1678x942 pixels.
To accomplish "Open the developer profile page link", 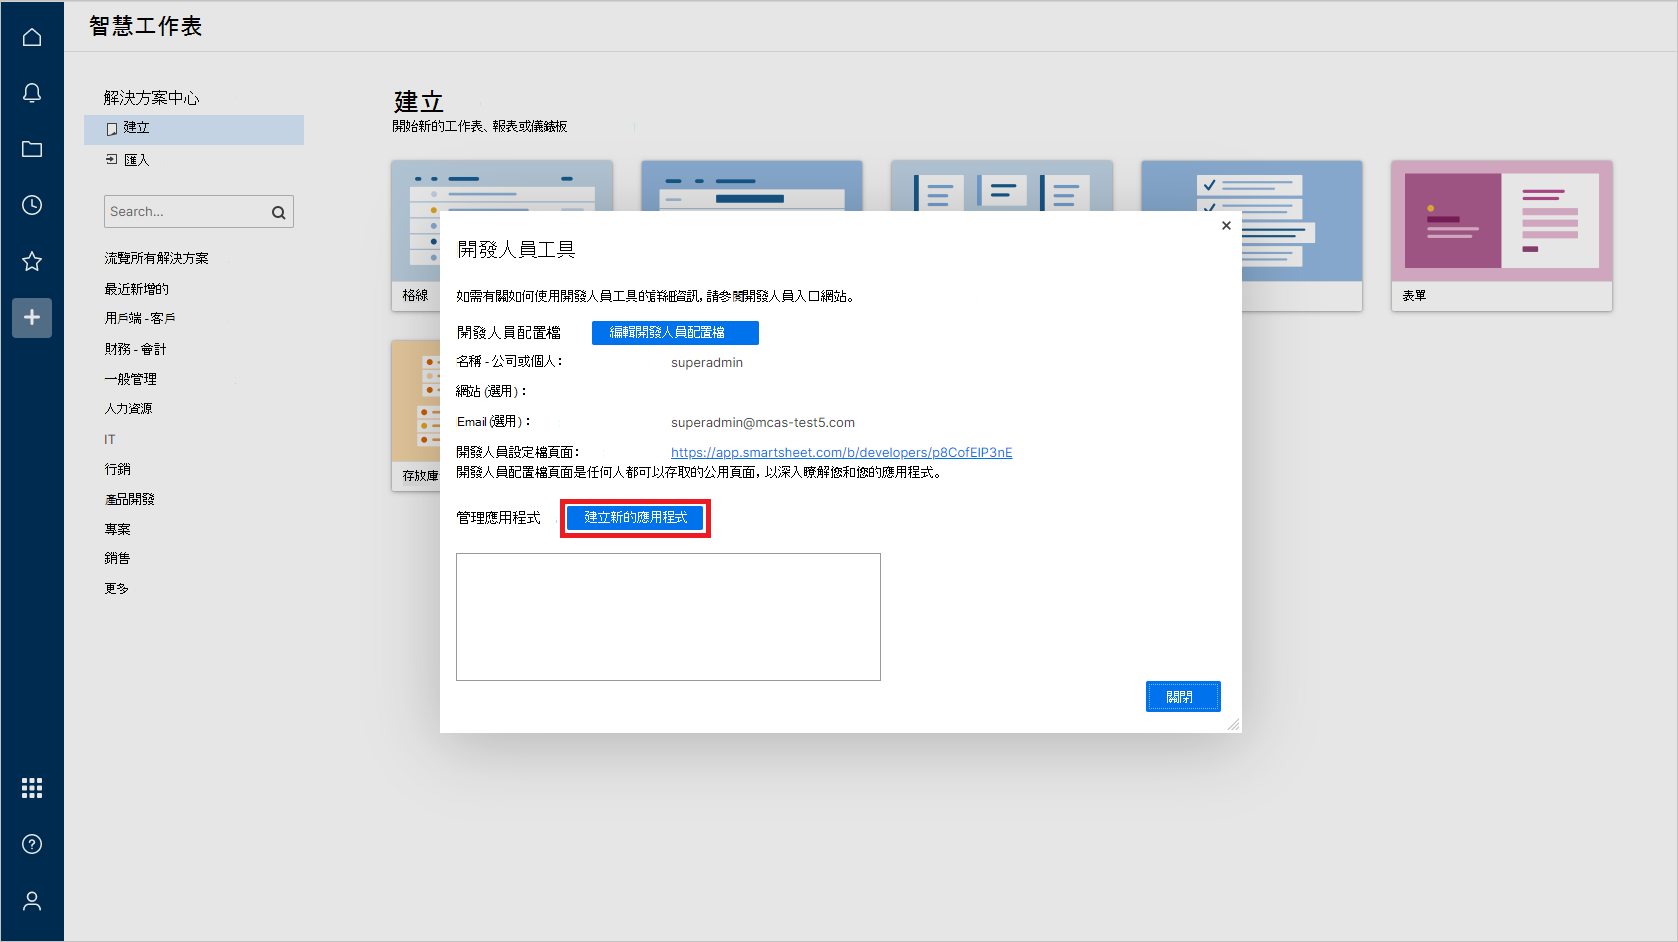I will coord(841,452).
